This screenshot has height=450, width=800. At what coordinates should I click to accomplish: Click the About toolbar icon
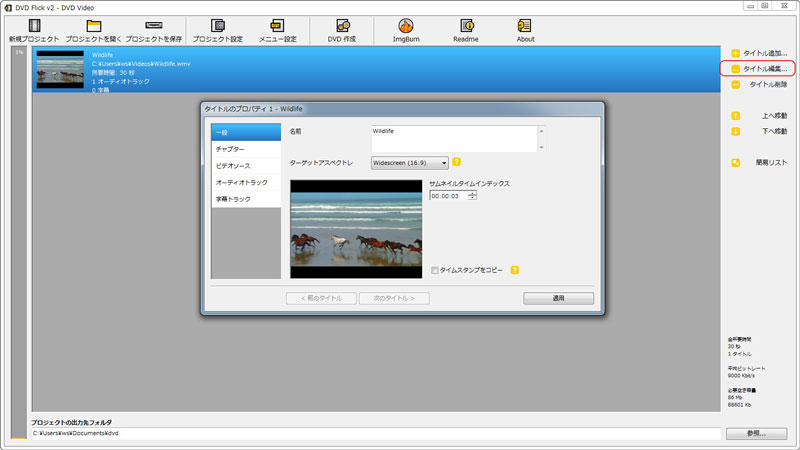click(x=524, y=25)
